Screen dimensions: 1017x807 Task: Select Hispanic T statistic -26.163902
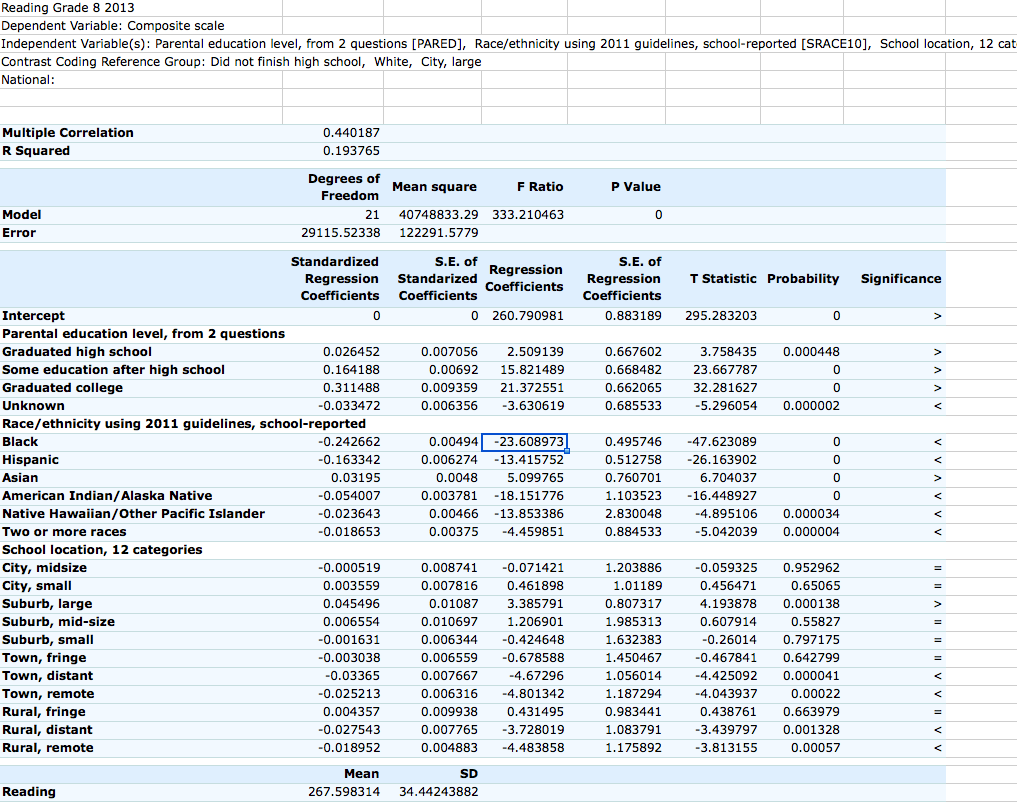pos(722,460)
